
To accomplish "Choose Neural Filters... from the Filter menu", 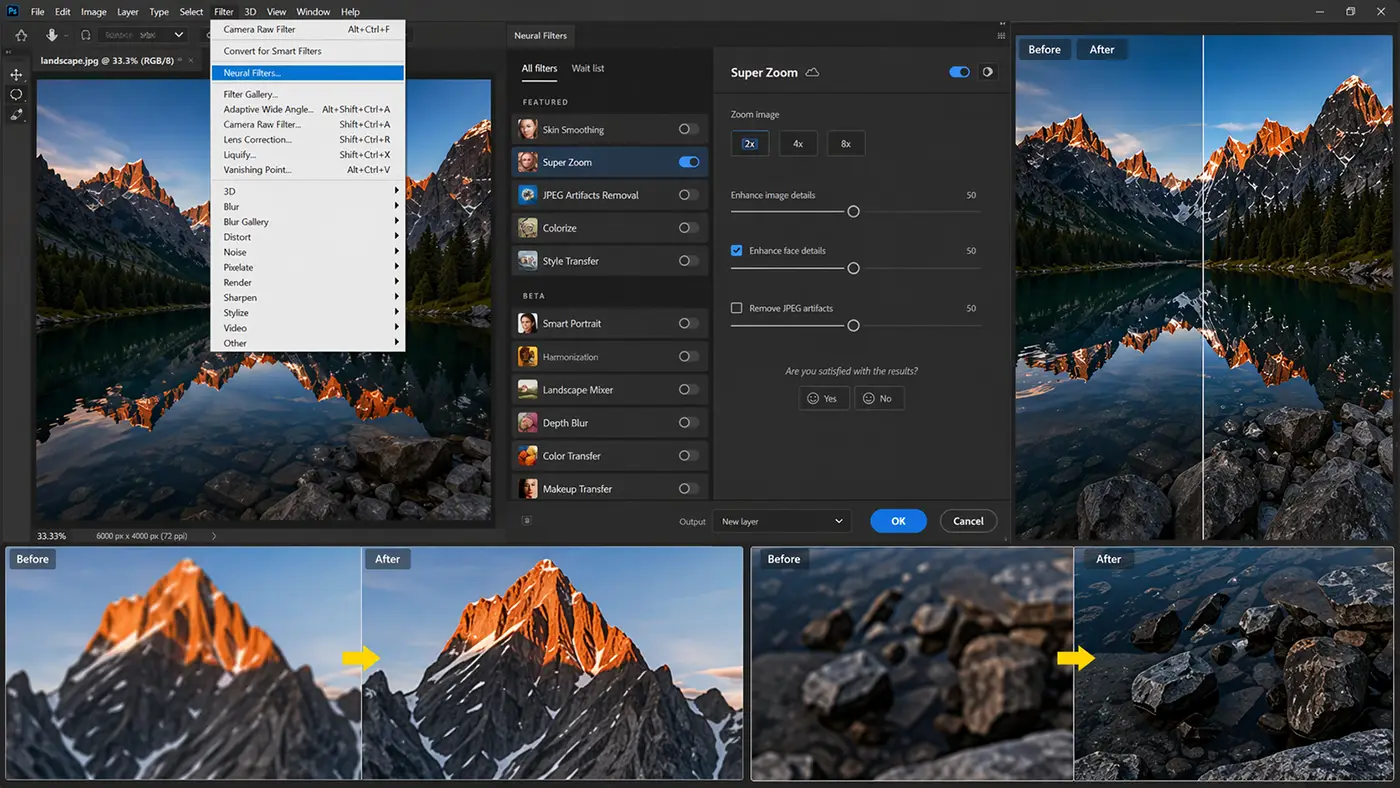I will (x=308, y=73).
